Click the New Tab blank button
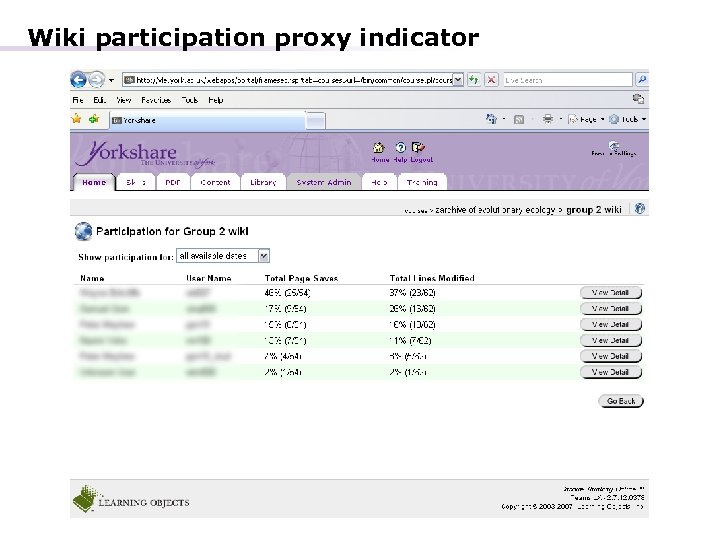Screen dimensions: 720x540 (315, 121)
